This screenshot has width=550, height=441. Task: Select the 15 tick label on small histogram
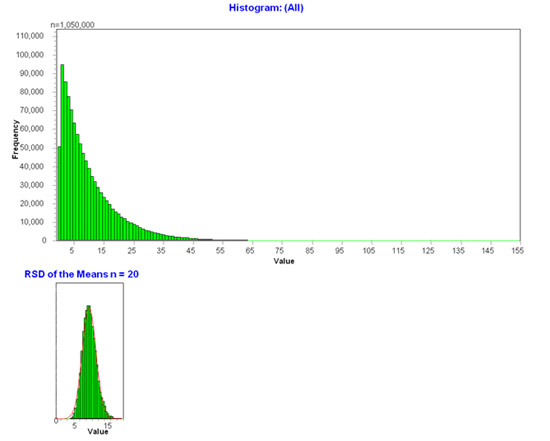tap(108, 426)
